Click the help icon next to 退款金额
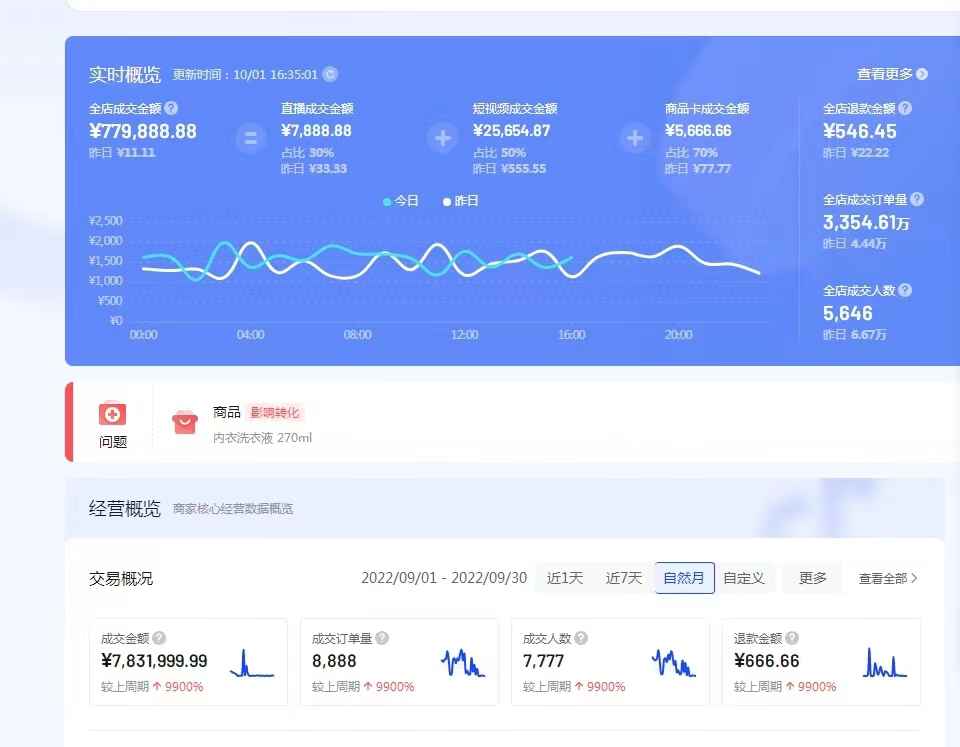 pos(791,637)
